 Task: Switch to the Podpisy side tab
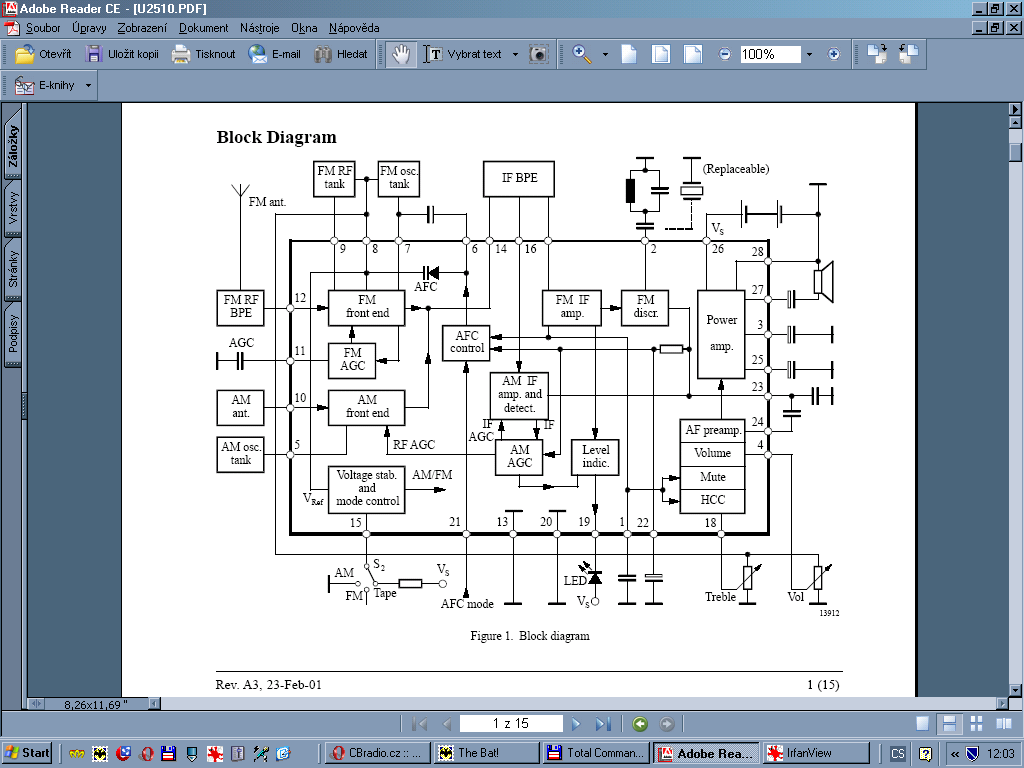13,334
